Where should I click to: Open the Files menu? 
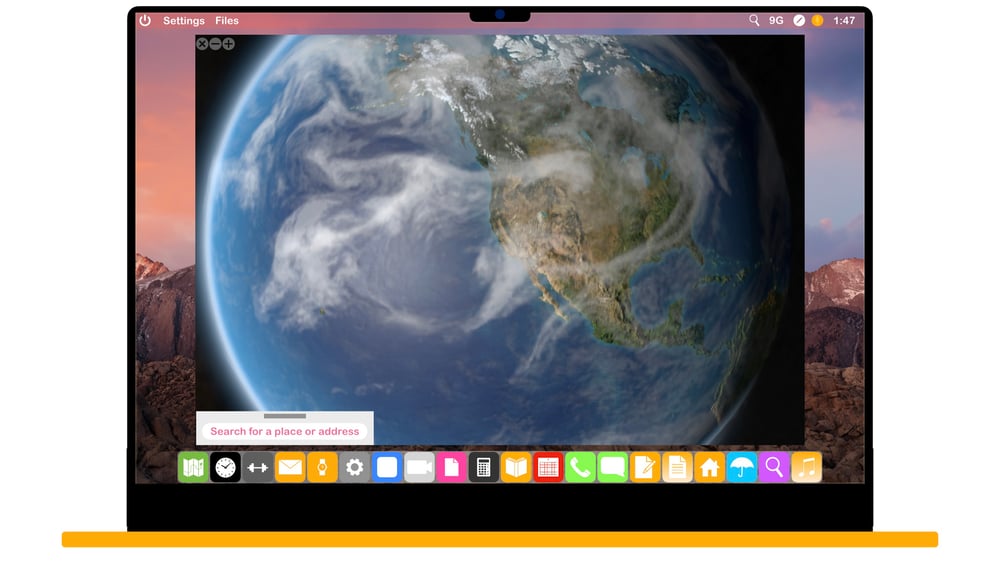pyautogui.click(x=226, y=20)
